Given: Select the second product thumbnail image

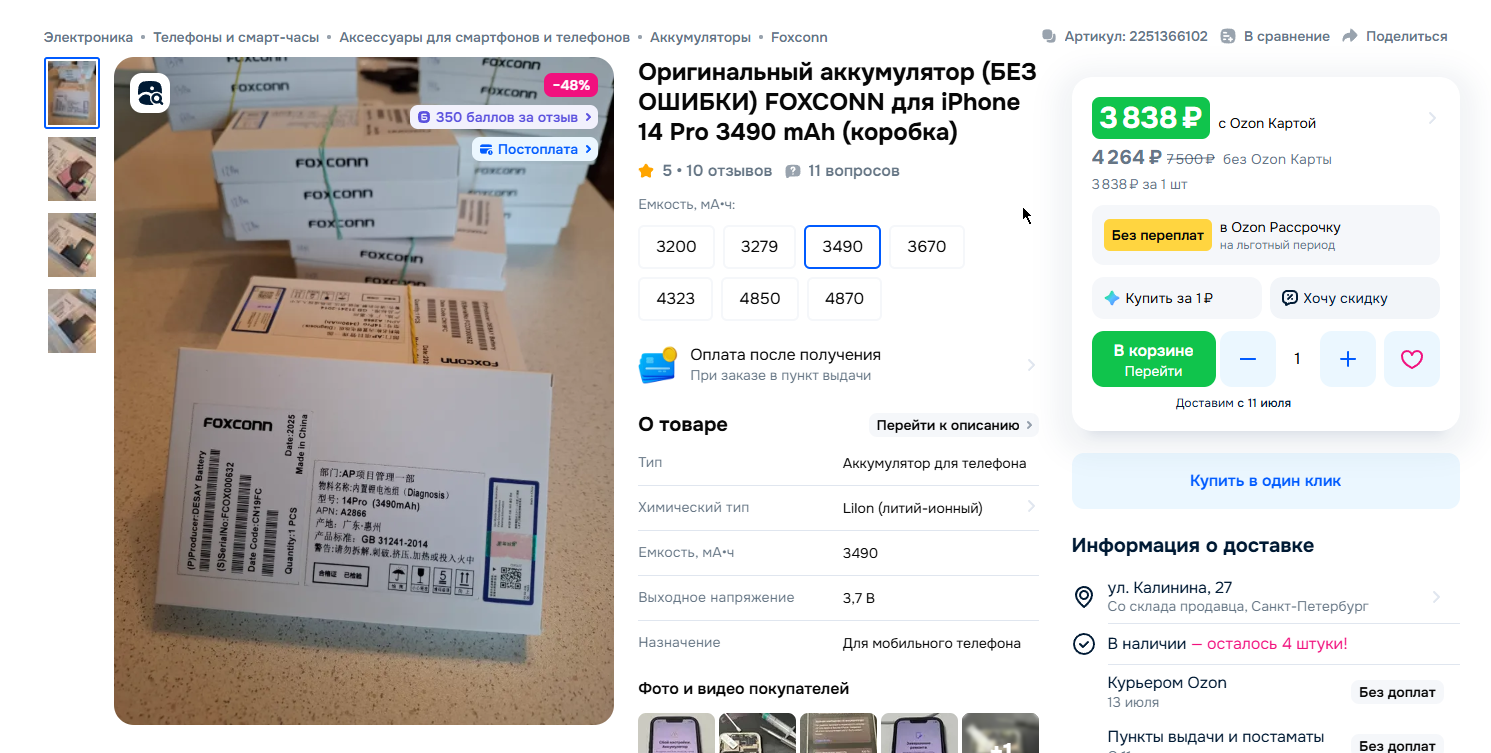Looking at the screenshot, I should click(72, 169).
